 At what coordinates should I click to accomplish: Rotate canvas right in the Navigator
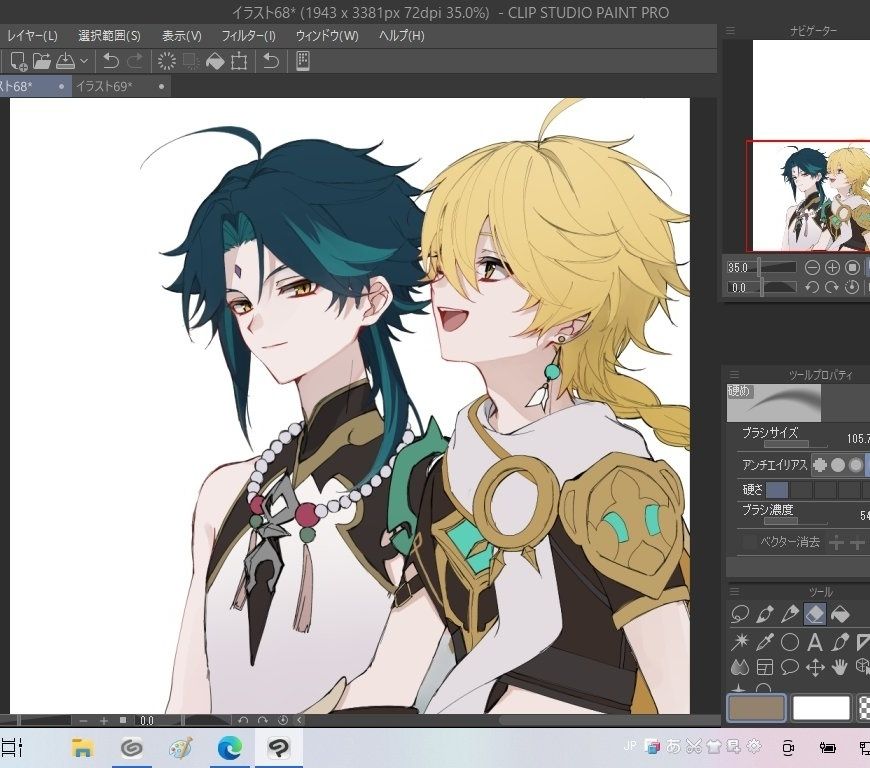point(832,287)
